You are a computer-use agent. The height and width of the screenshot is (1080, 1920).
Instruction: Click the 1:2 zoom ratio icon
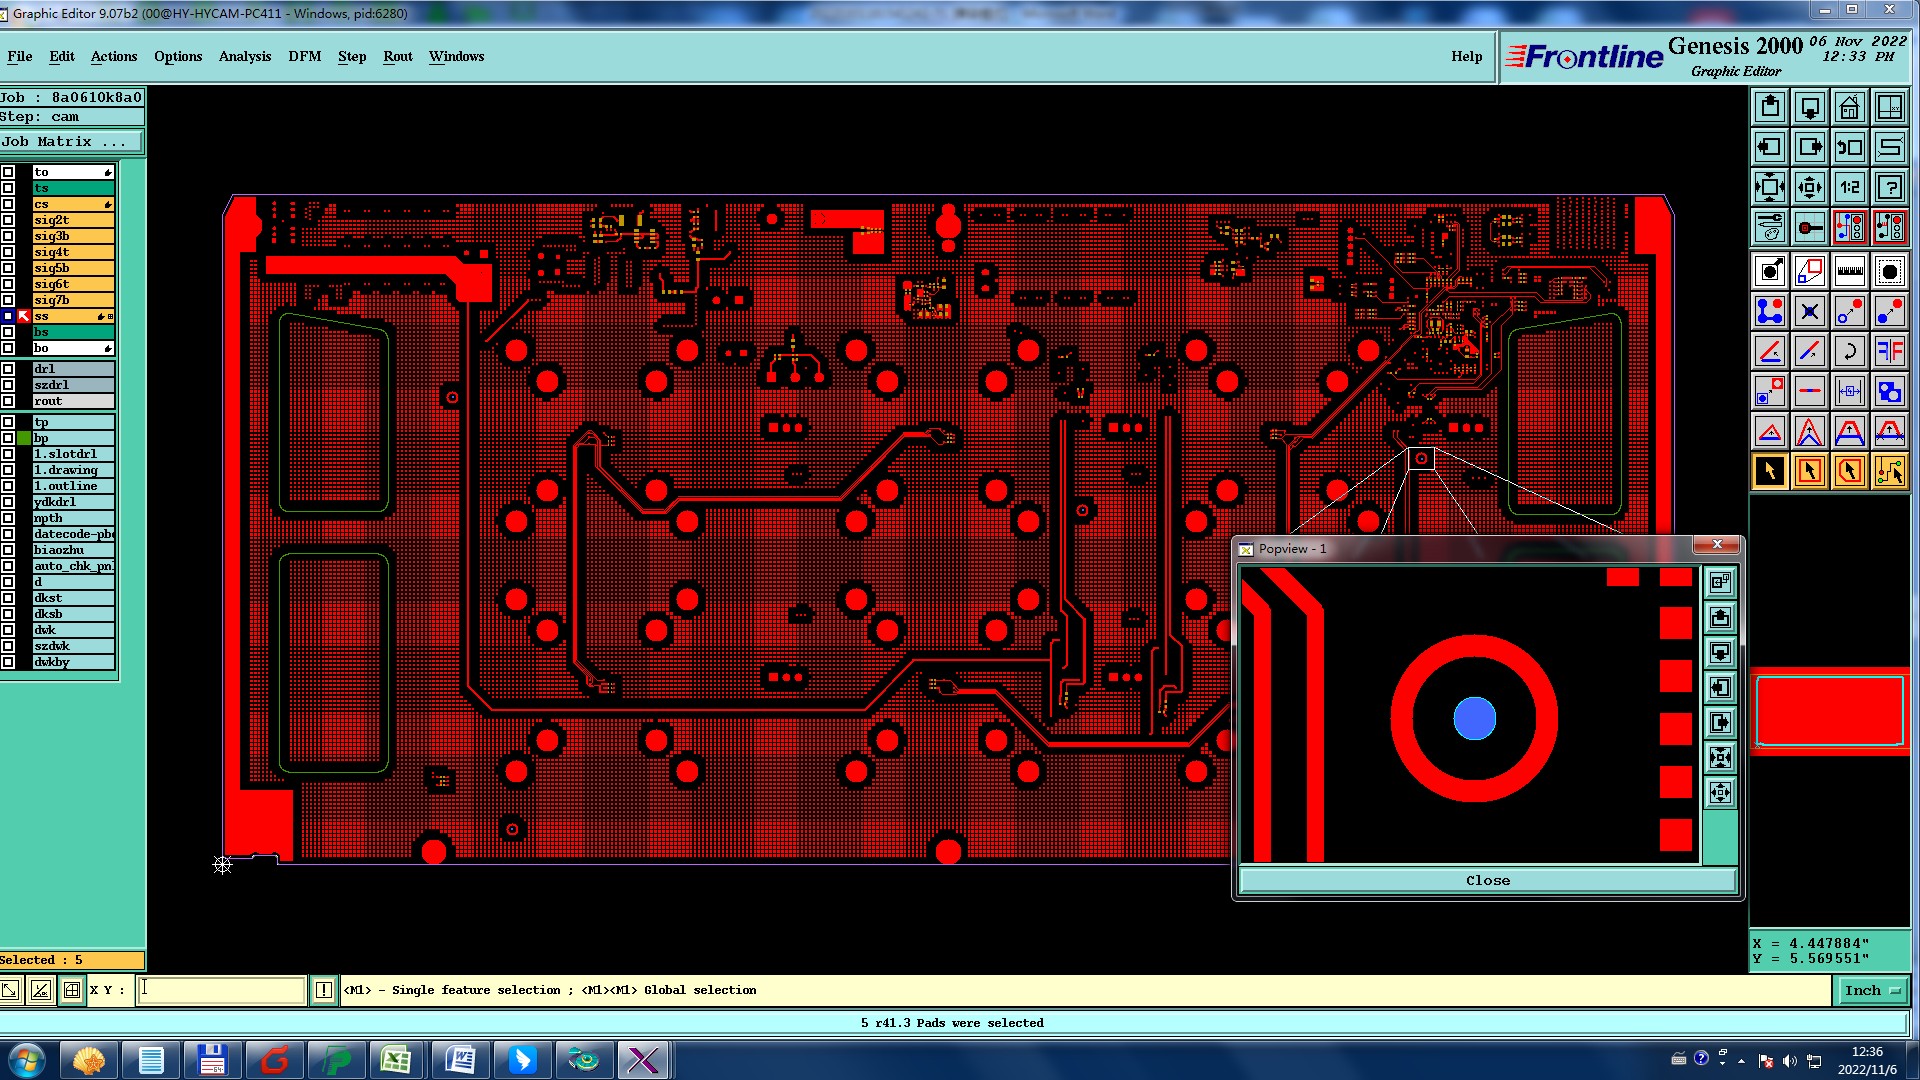1850,187
